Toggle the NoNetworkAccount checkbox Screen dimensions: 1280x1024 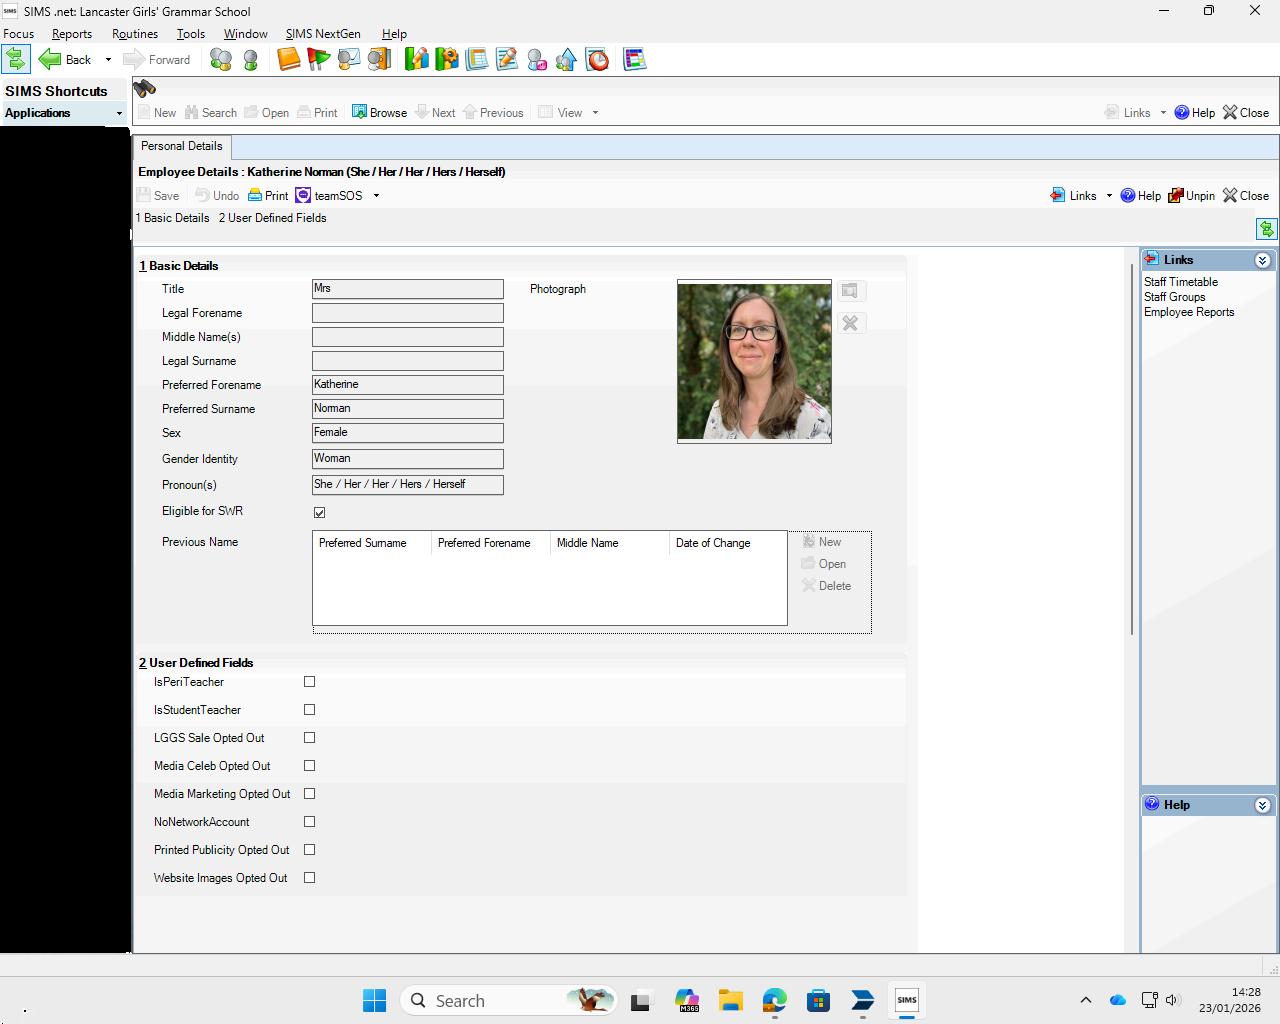coord(309,822)
